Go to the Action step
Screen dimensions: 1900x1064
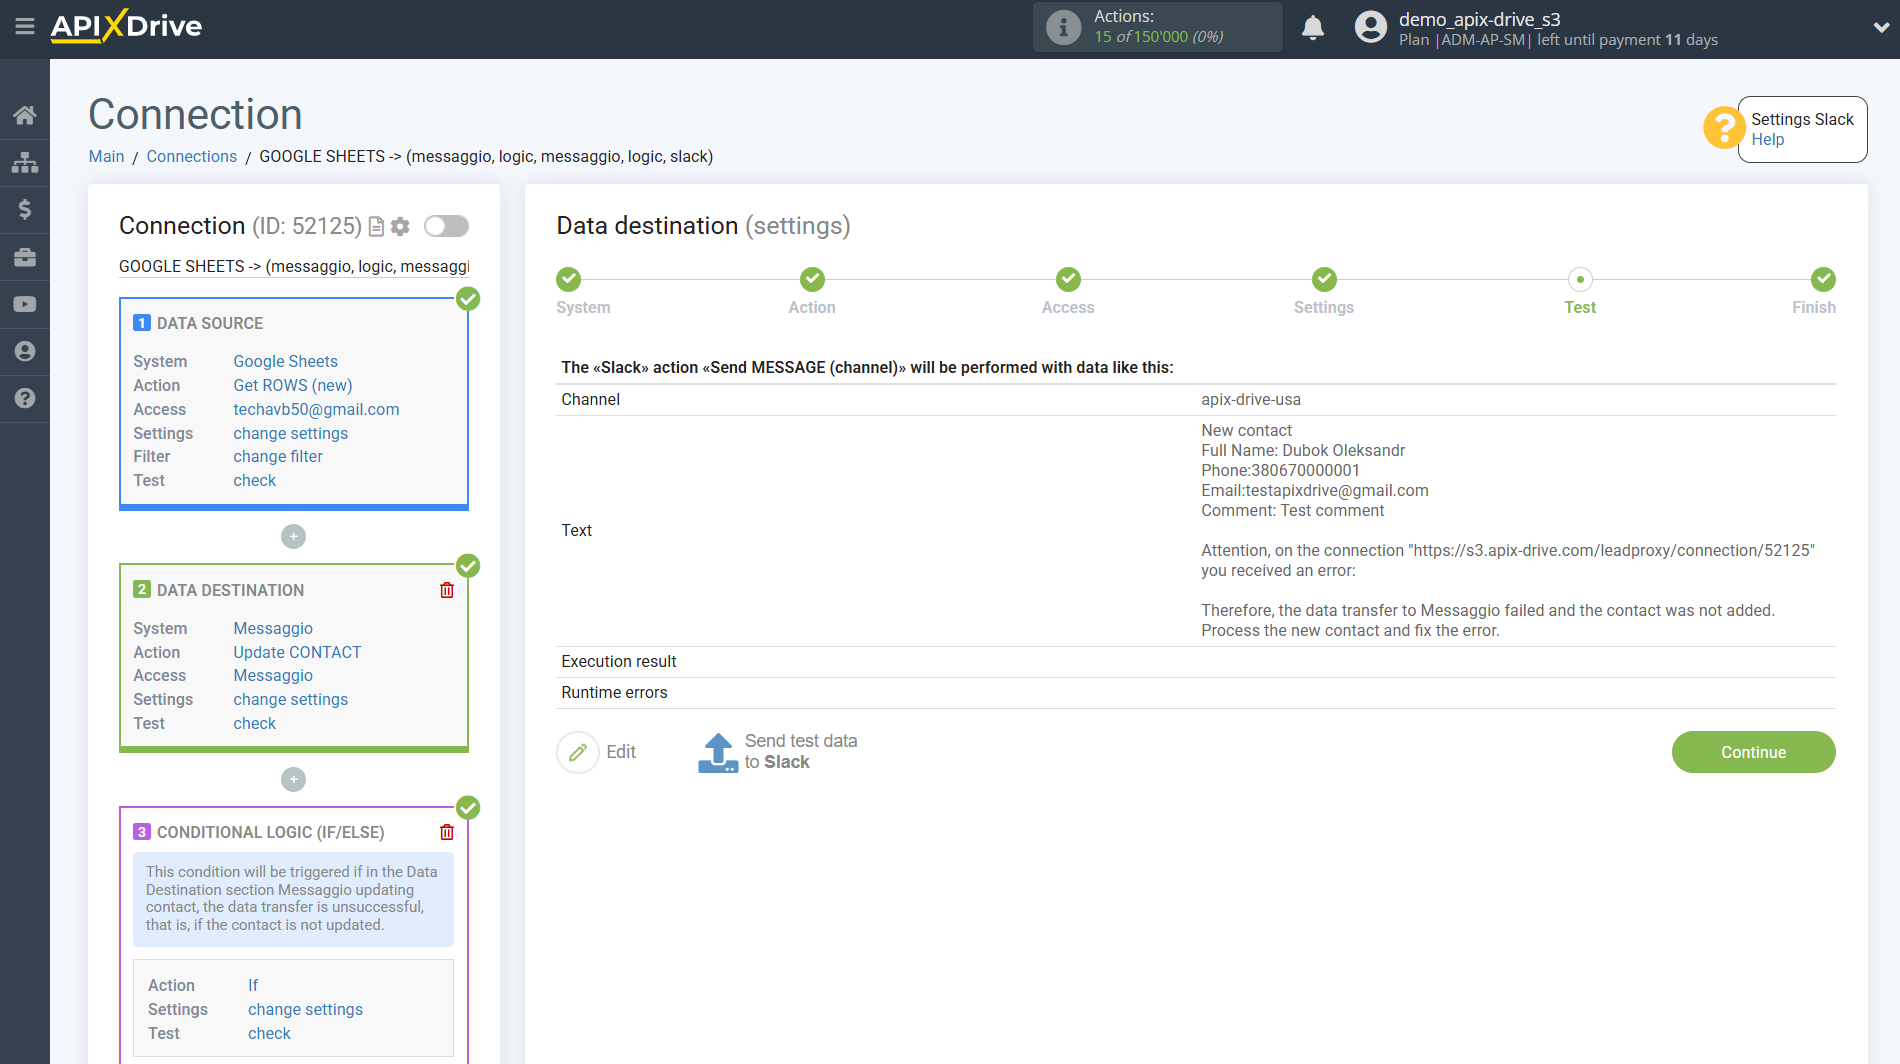[812, 279]
